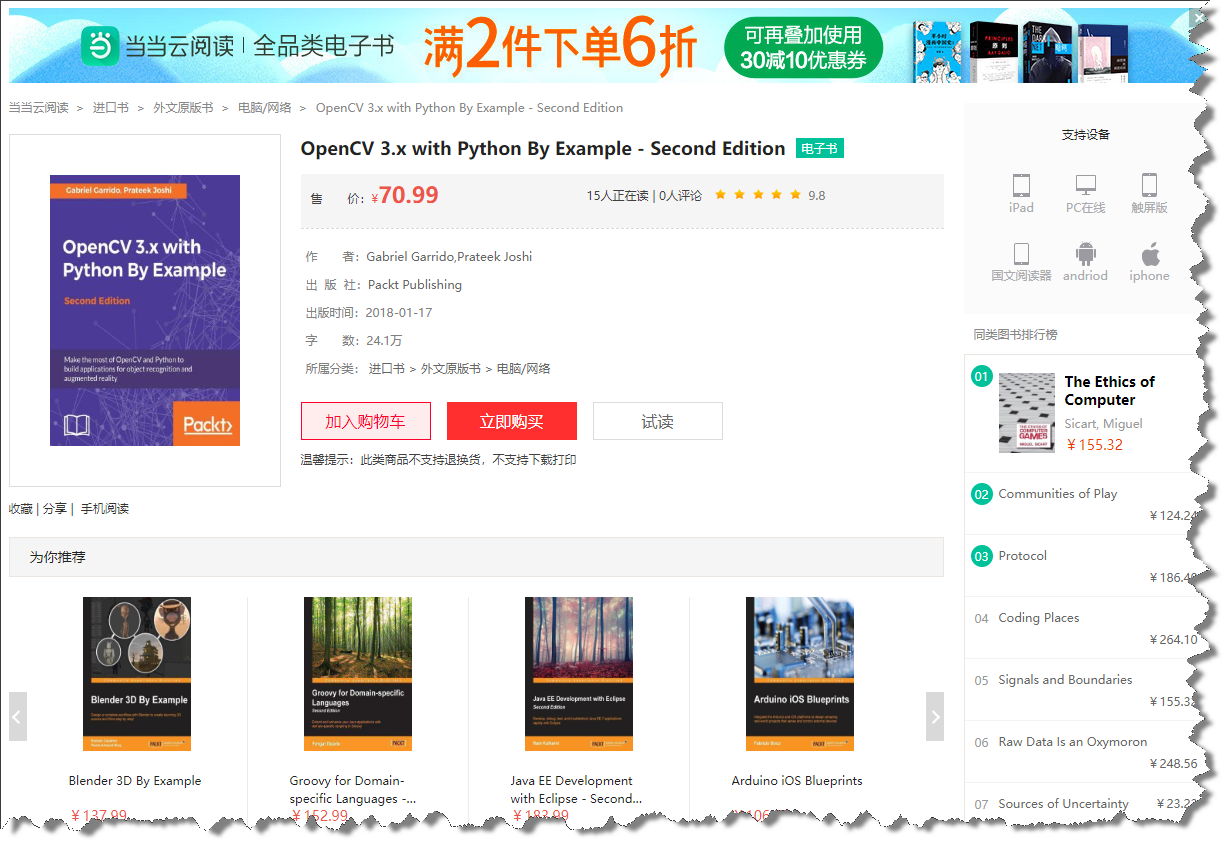Click 分享 link below cover
1223x841 pixels.
[55, 508]
